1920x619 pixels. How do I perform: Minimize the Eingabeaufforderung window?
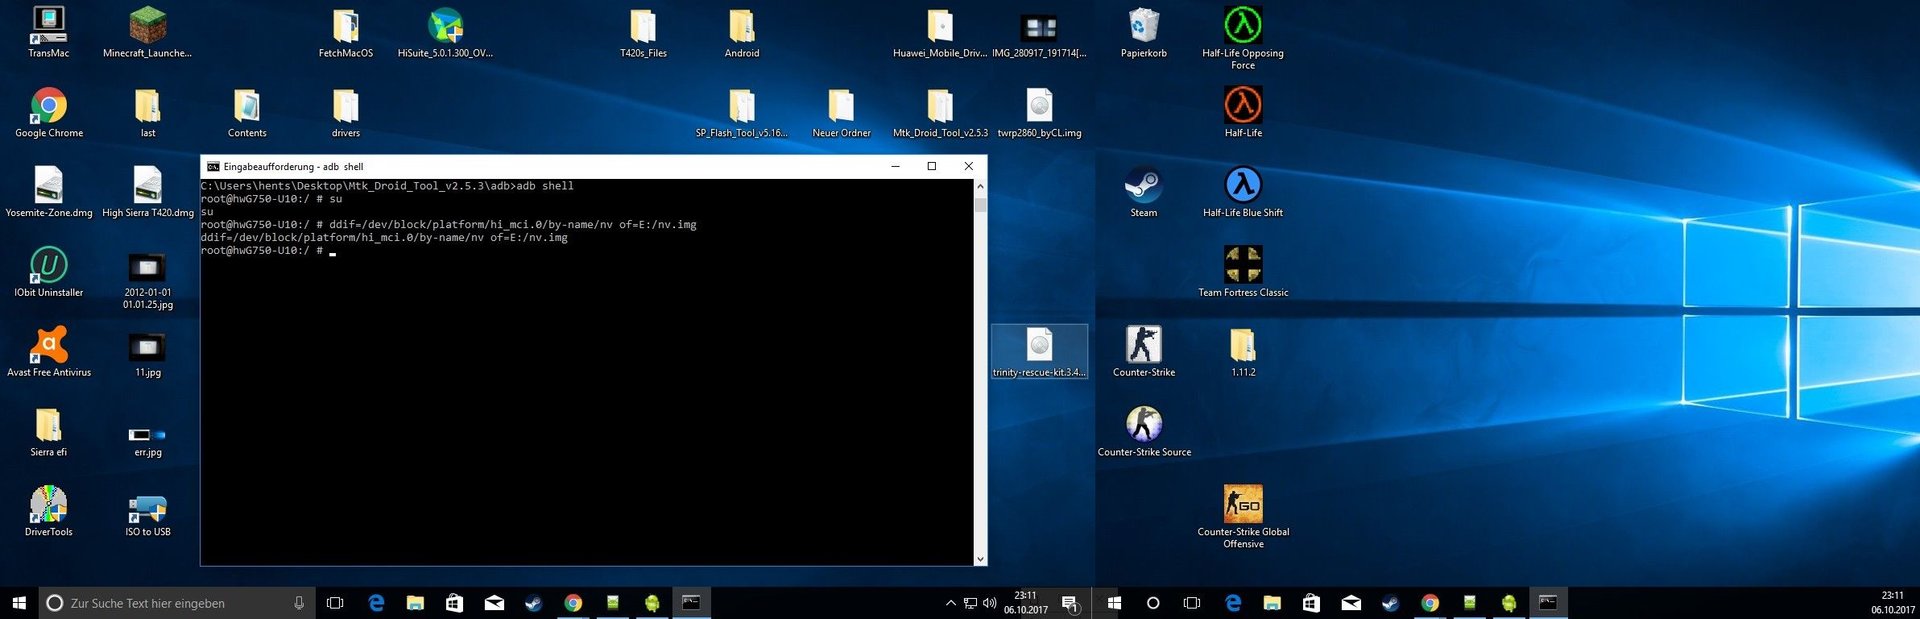tap(895, 167)
